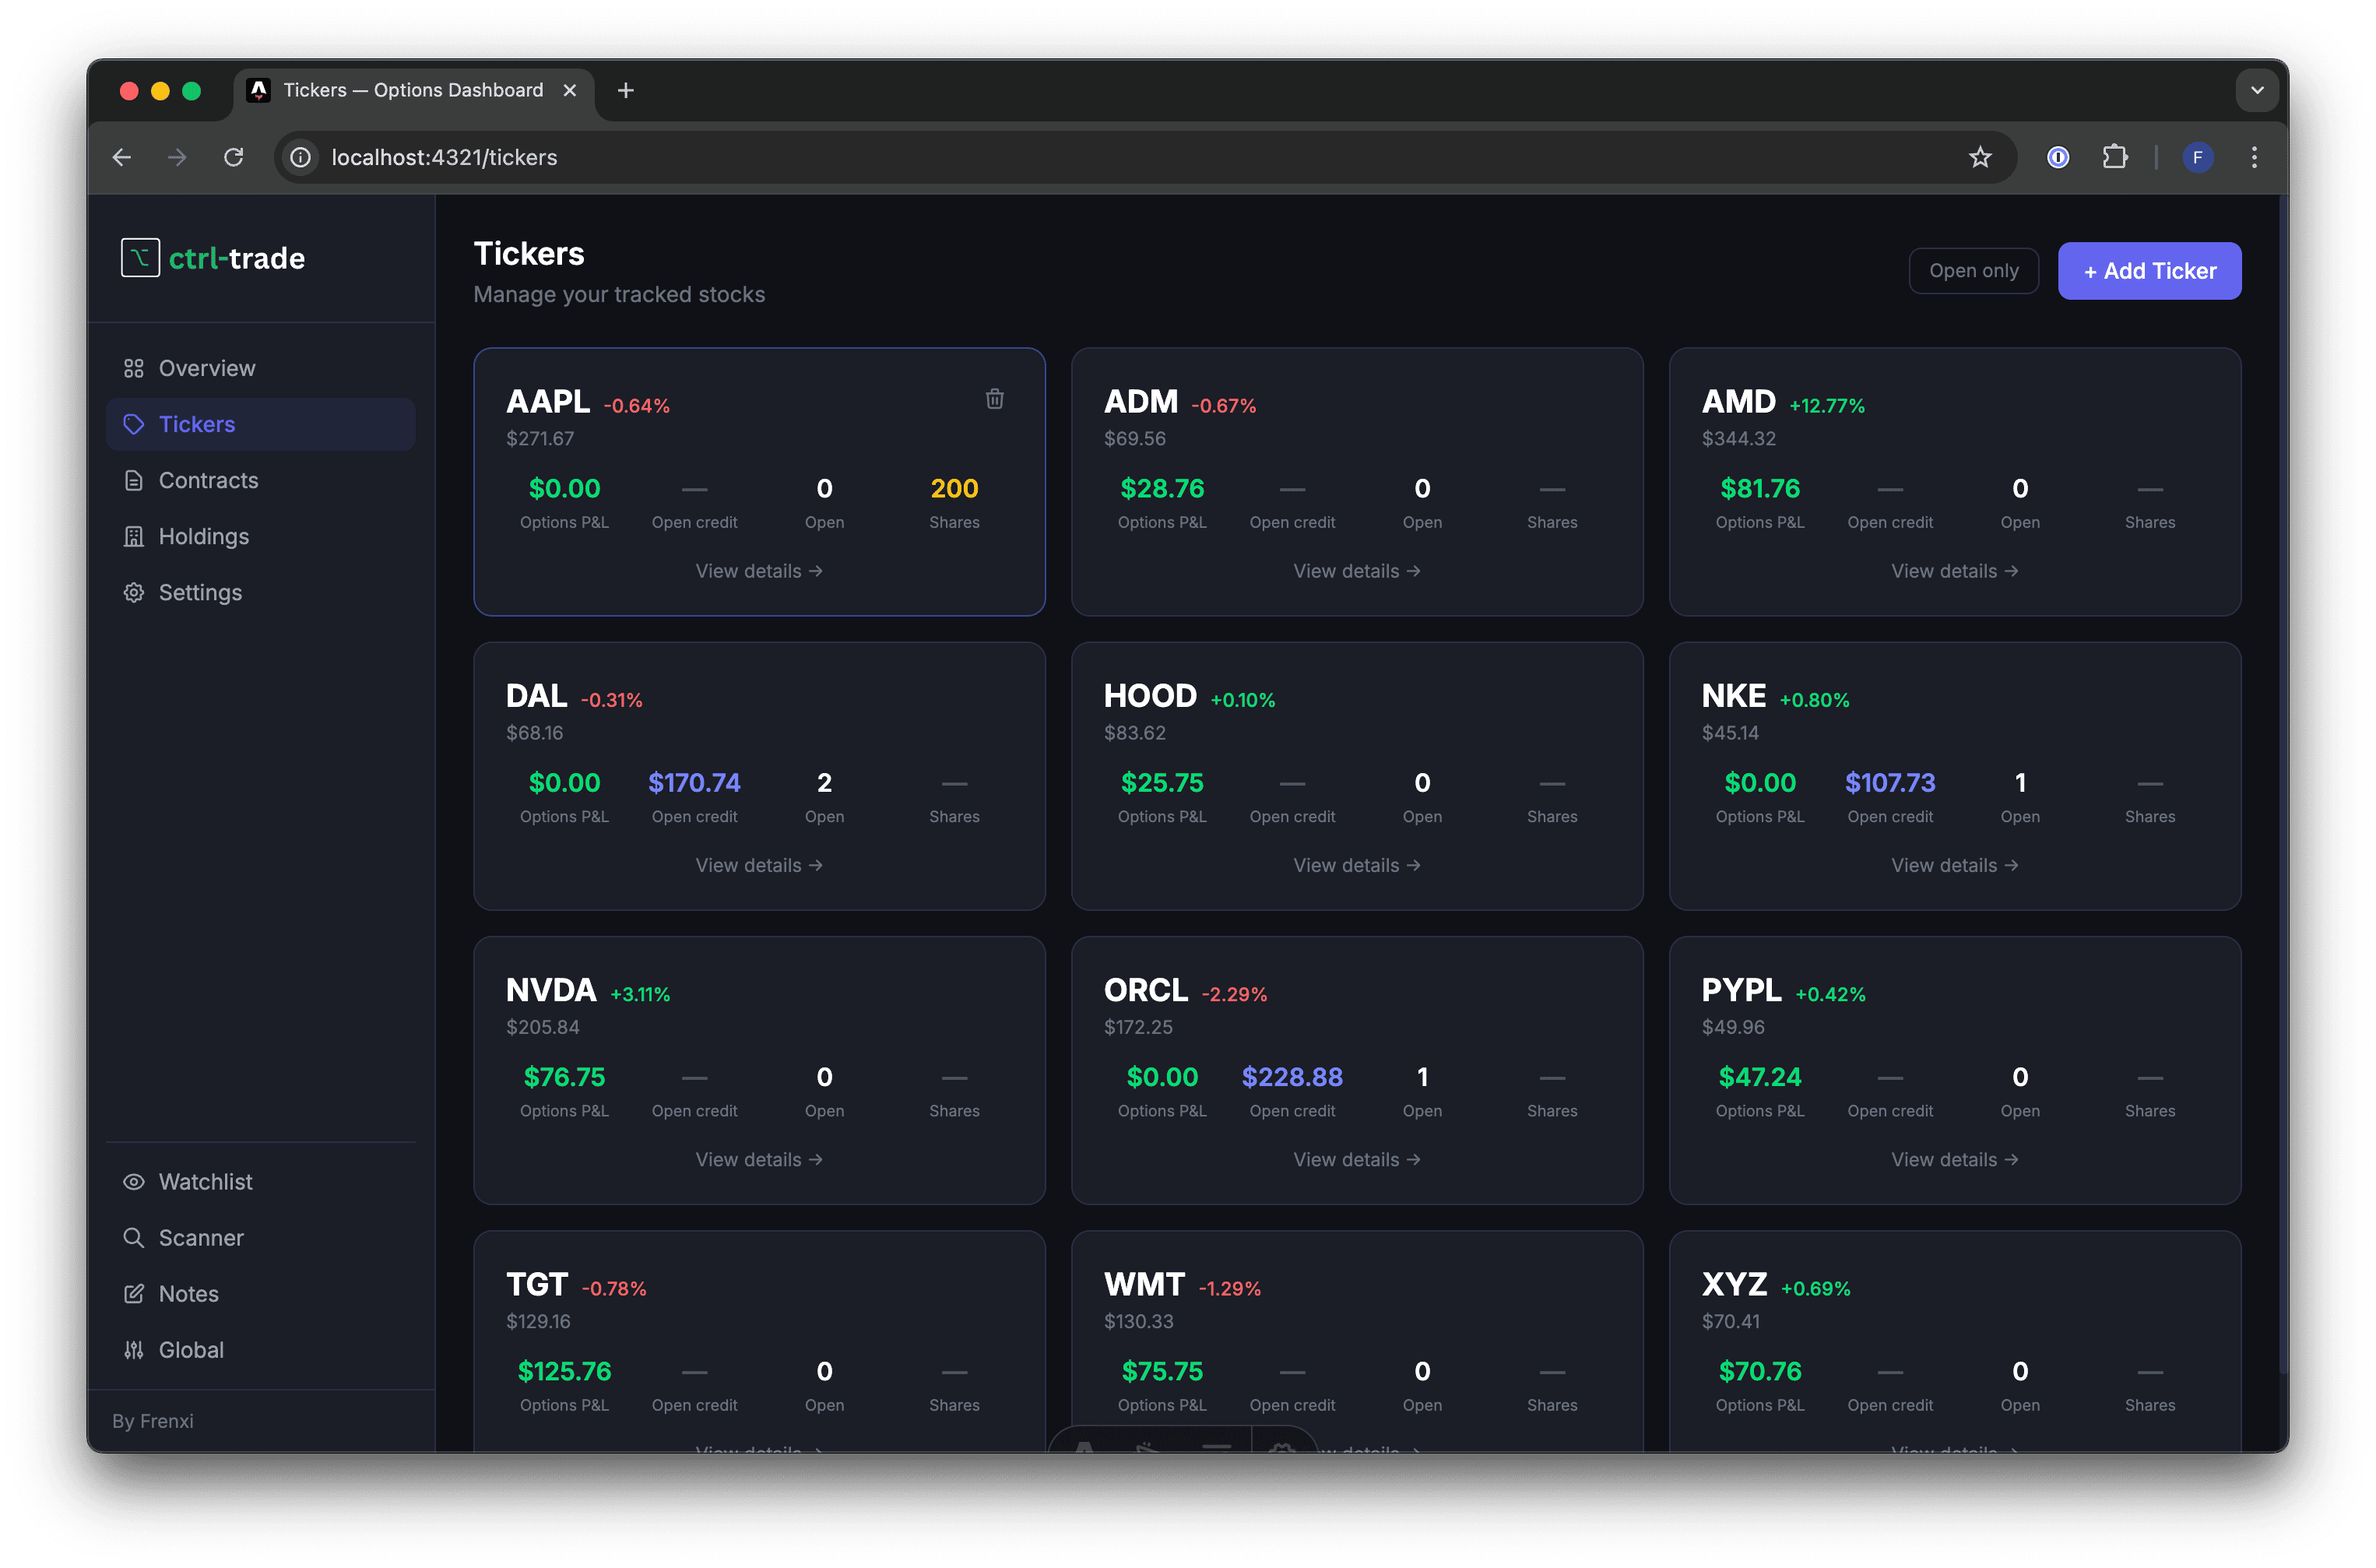This screenshot has width=2376, height=1568.
Task: Delete the AAPL ticker using the trash icon
Action: [x=994, y=398]
